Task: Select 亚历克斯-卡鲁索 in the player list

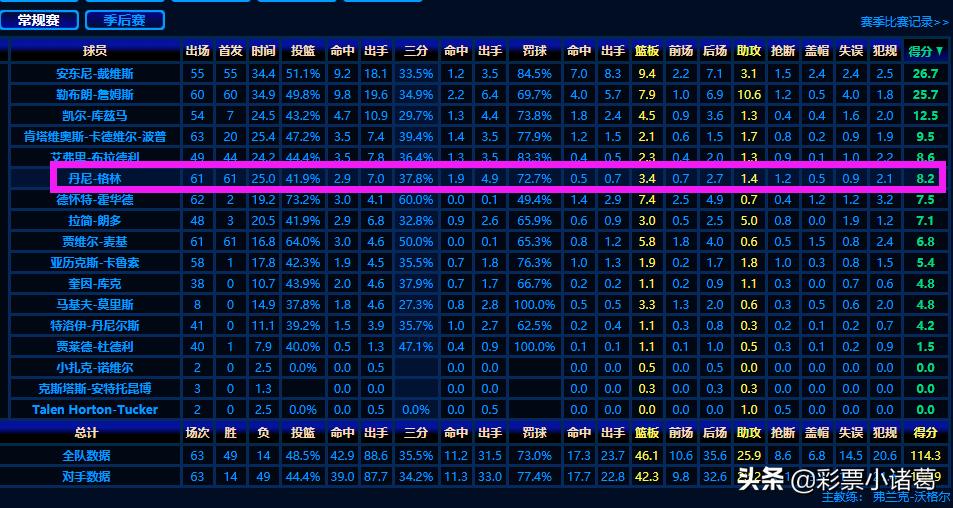Action: (x=95, y=262)
